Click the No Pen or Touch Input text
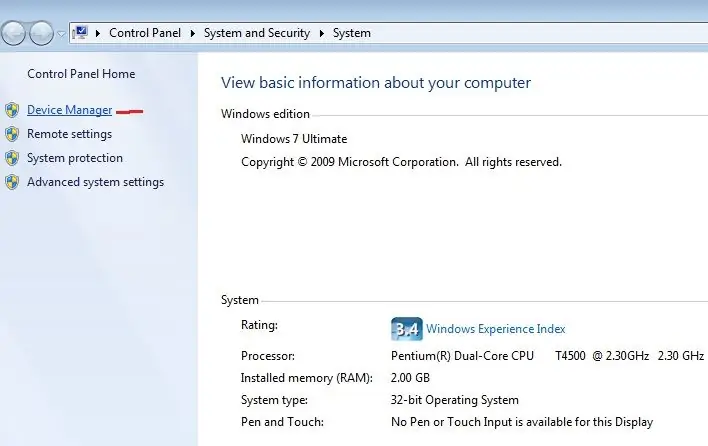Image resolution: width=708 pixels, height=446 pixels. pyautogui.click(x=522, y=422)
